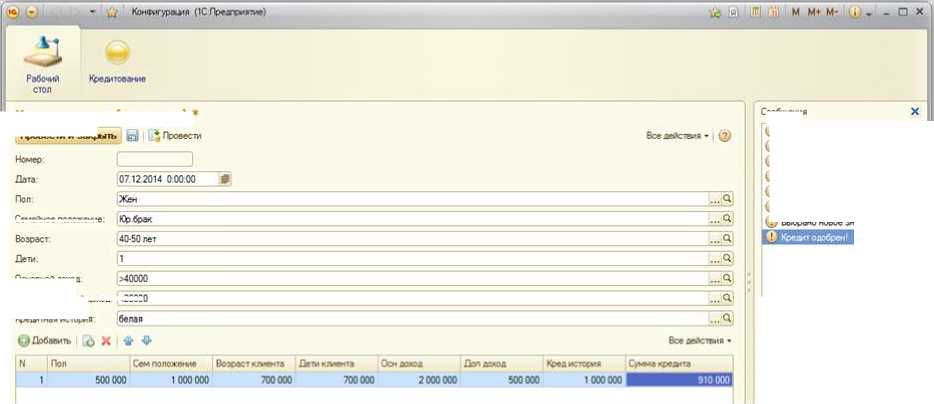The width and height of the screenshot is (934, 404).
Task: Click the field containing белая
Action: 413,318
